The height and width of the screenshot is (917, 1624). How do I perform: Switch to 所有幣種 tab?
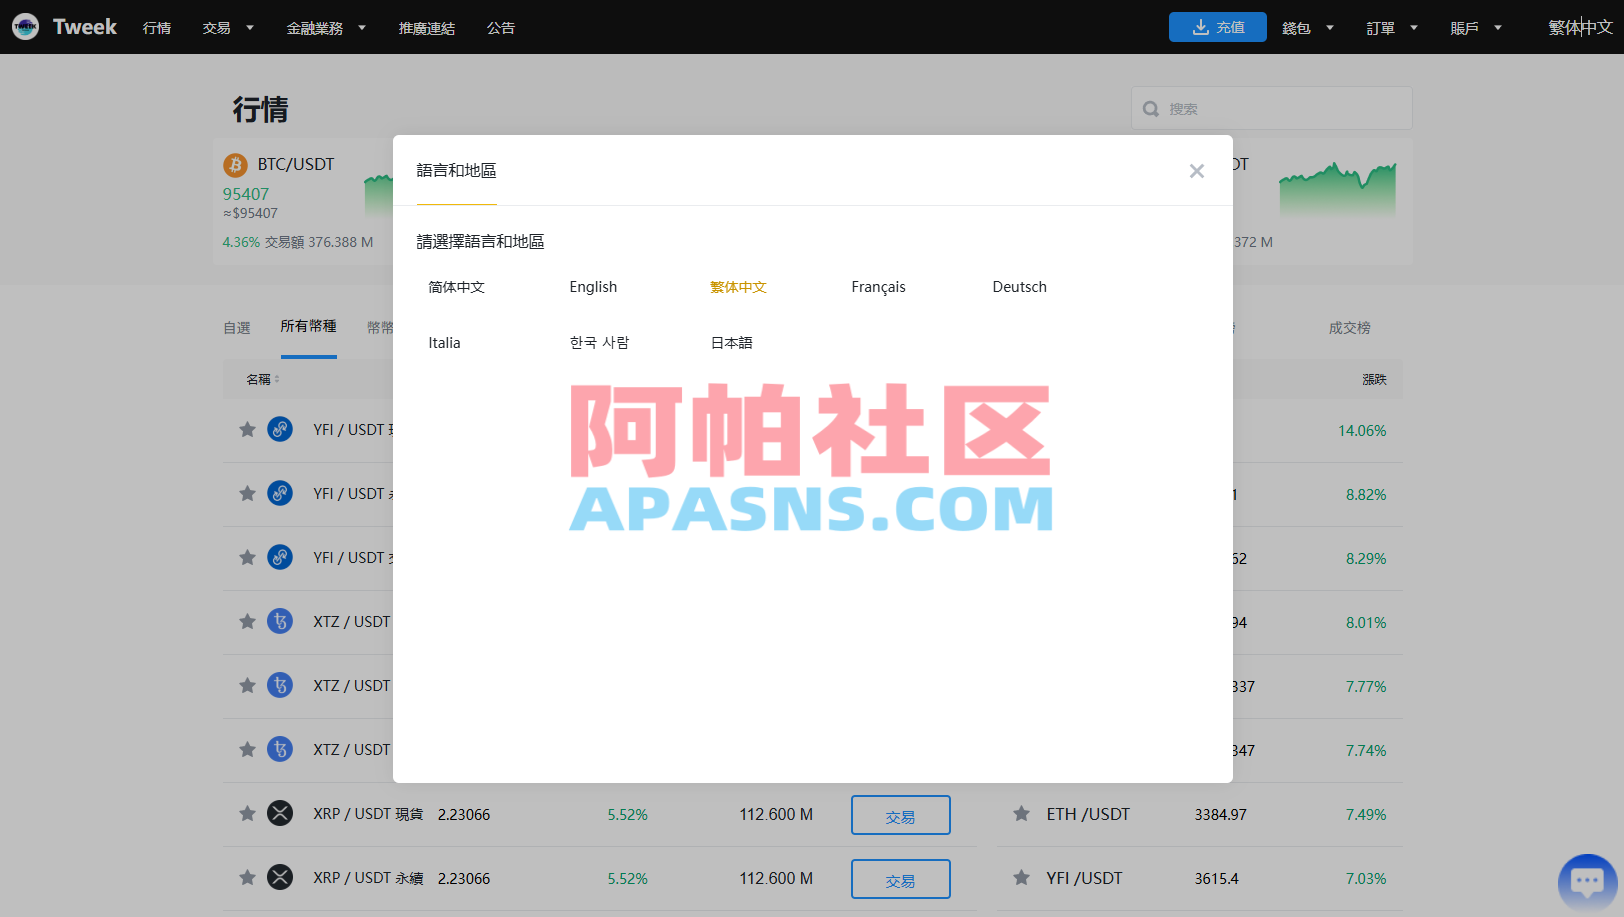pyautogui.click(x=308, y=326)
